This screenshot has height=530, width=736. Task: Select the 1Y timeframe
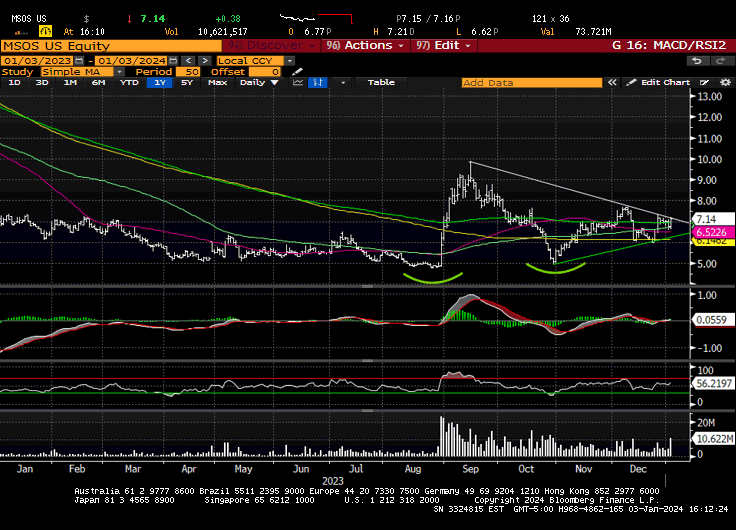[160, 83]
